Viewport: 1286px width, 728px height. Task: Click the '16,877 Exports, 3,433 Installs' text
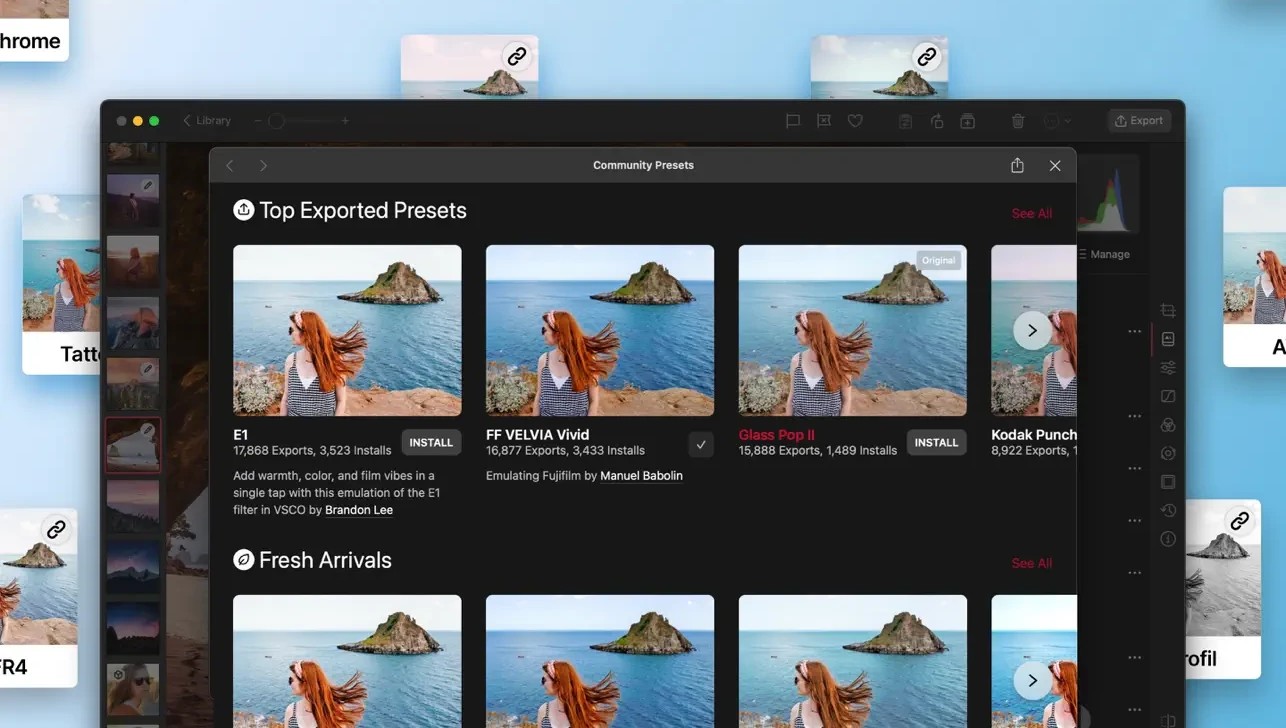tap(565, 451)
